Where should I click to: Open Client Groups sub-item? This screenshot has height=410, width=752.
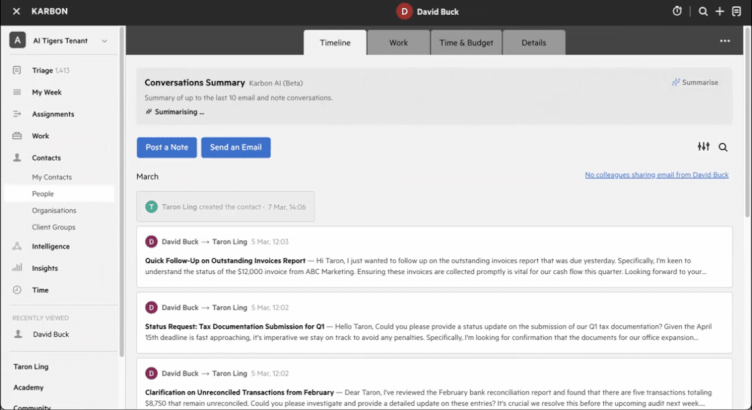click(53, 227)
